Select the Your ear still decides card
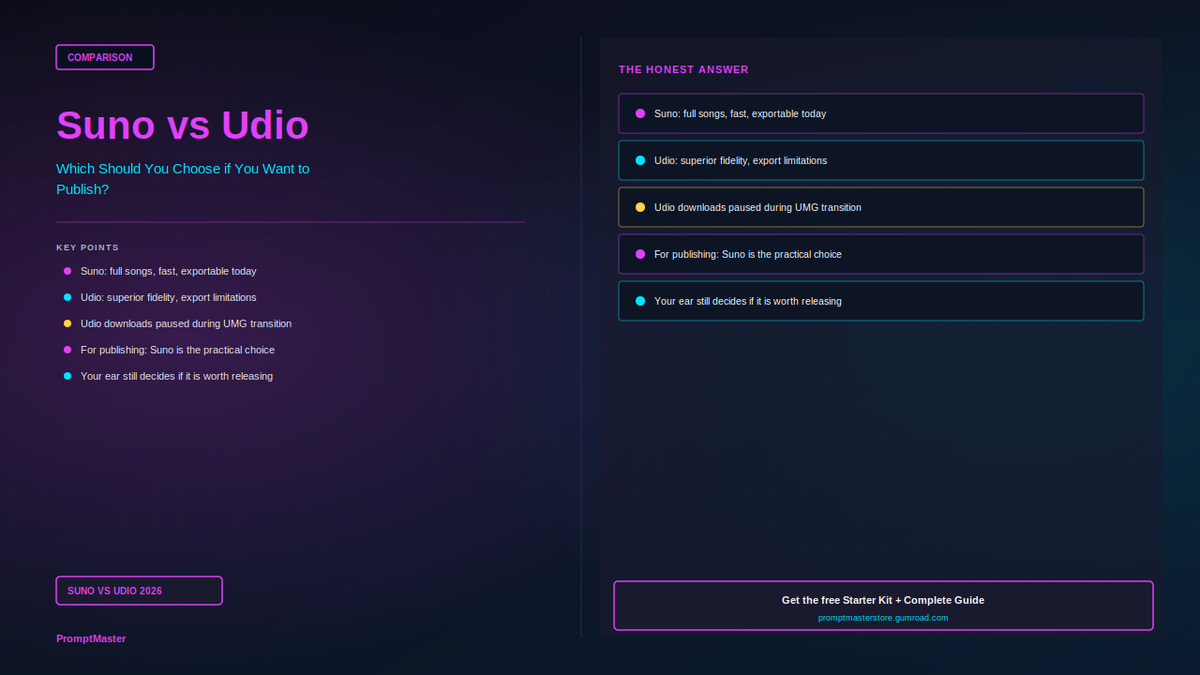The width and height of the screenshot is (1200, 675). 881,301
